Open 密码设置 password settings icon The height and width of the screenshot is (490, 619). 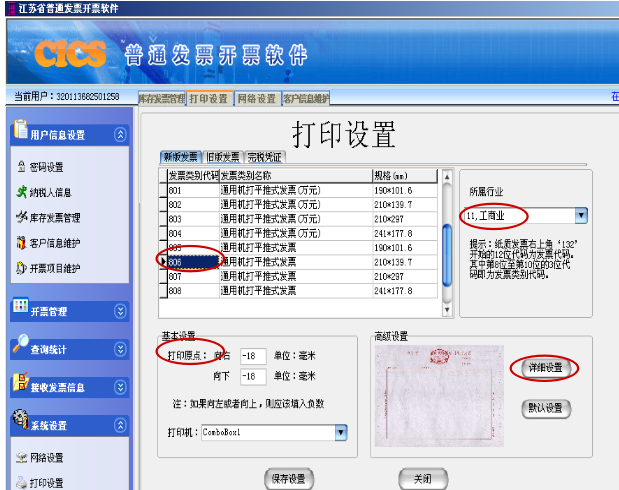point(21,167)
